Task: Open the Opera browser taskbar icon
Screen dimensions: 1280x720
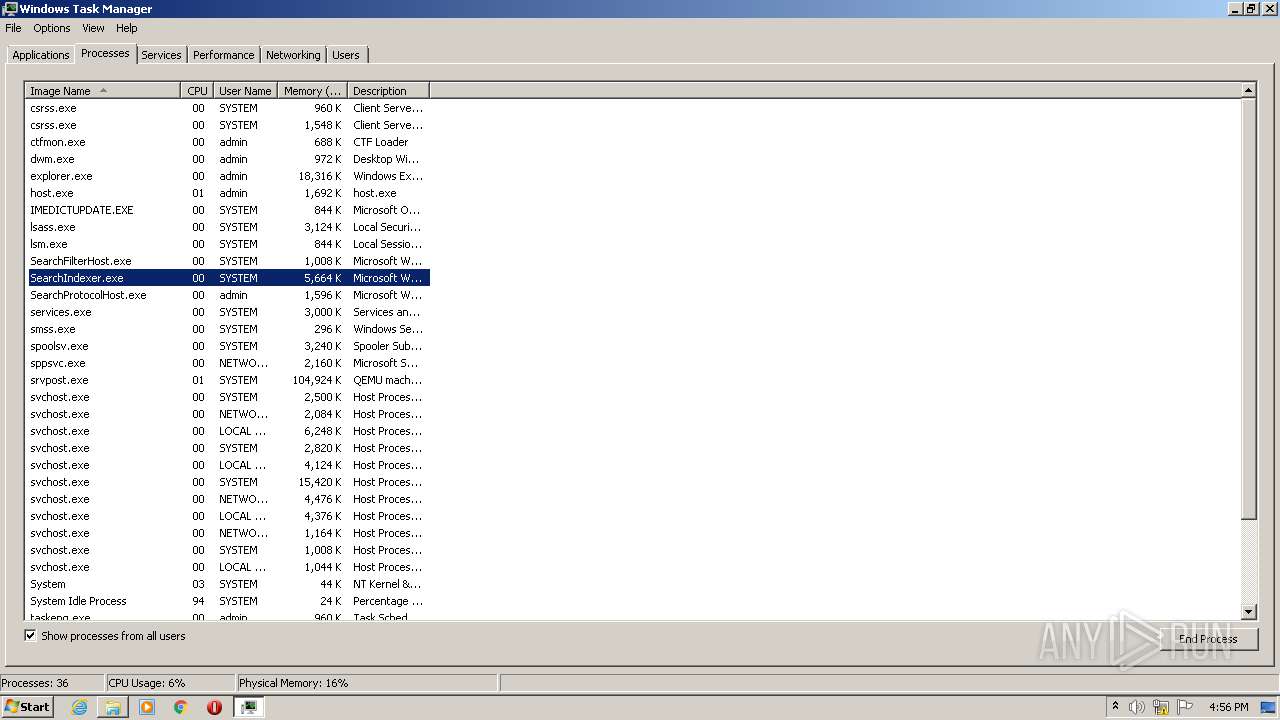Action: pos(214,707)
